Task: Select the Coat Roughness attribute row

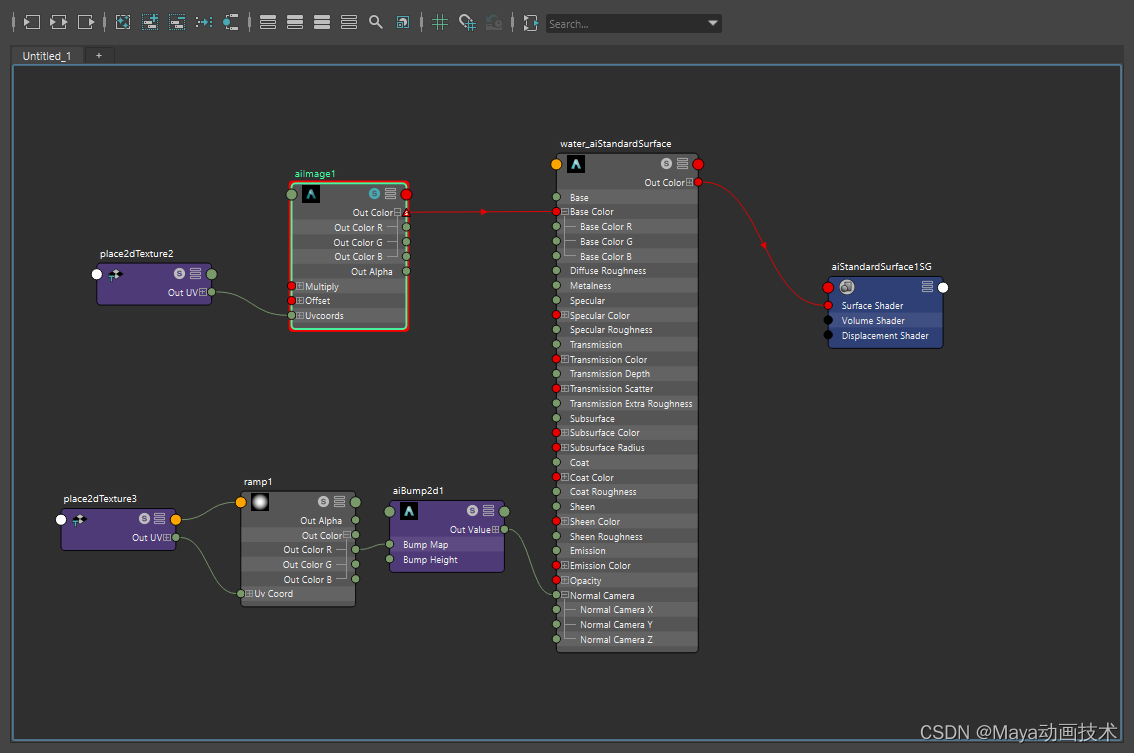Action: [627, 492]
